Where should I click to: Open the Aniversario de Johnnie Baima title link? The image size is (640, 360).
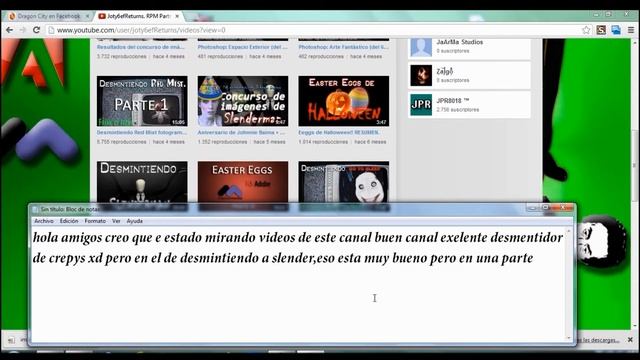(x=241, y=133)
